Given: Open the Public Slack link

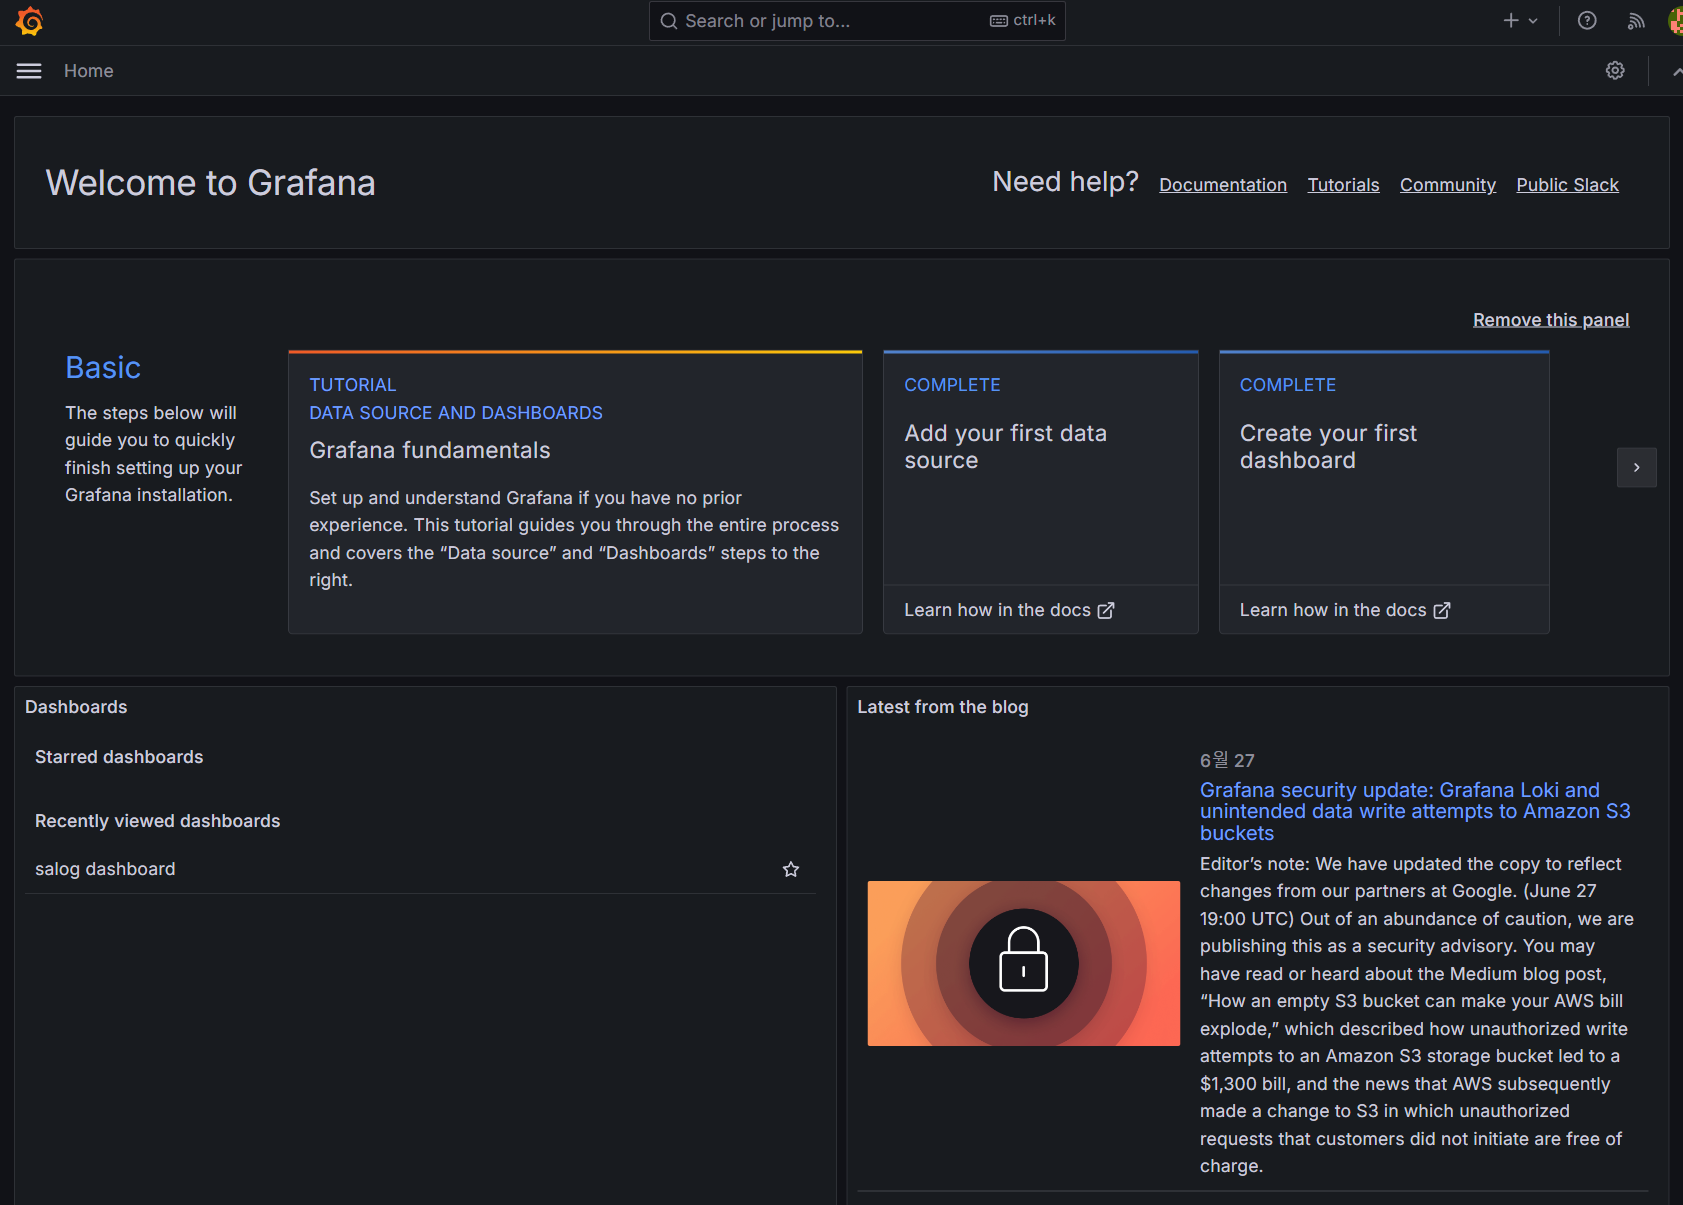Looking at the screenshot, I should coord(1567,185).
